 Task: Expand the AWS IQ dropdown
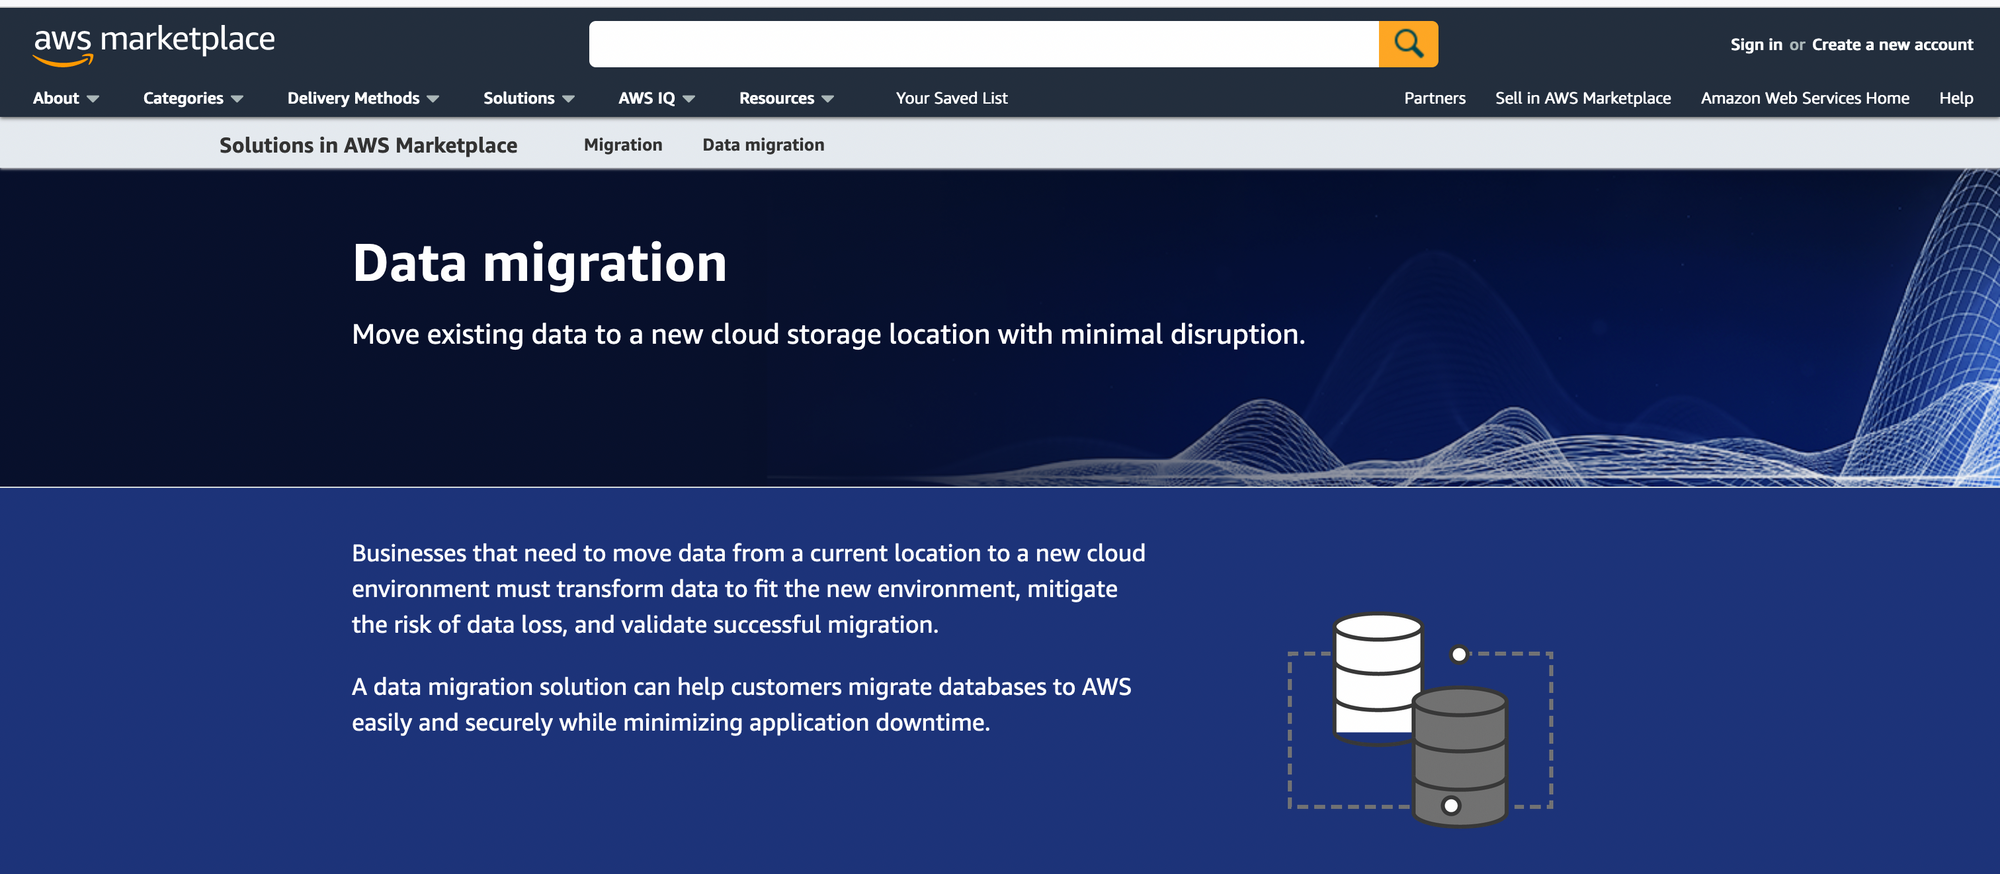tap(656, 98)
